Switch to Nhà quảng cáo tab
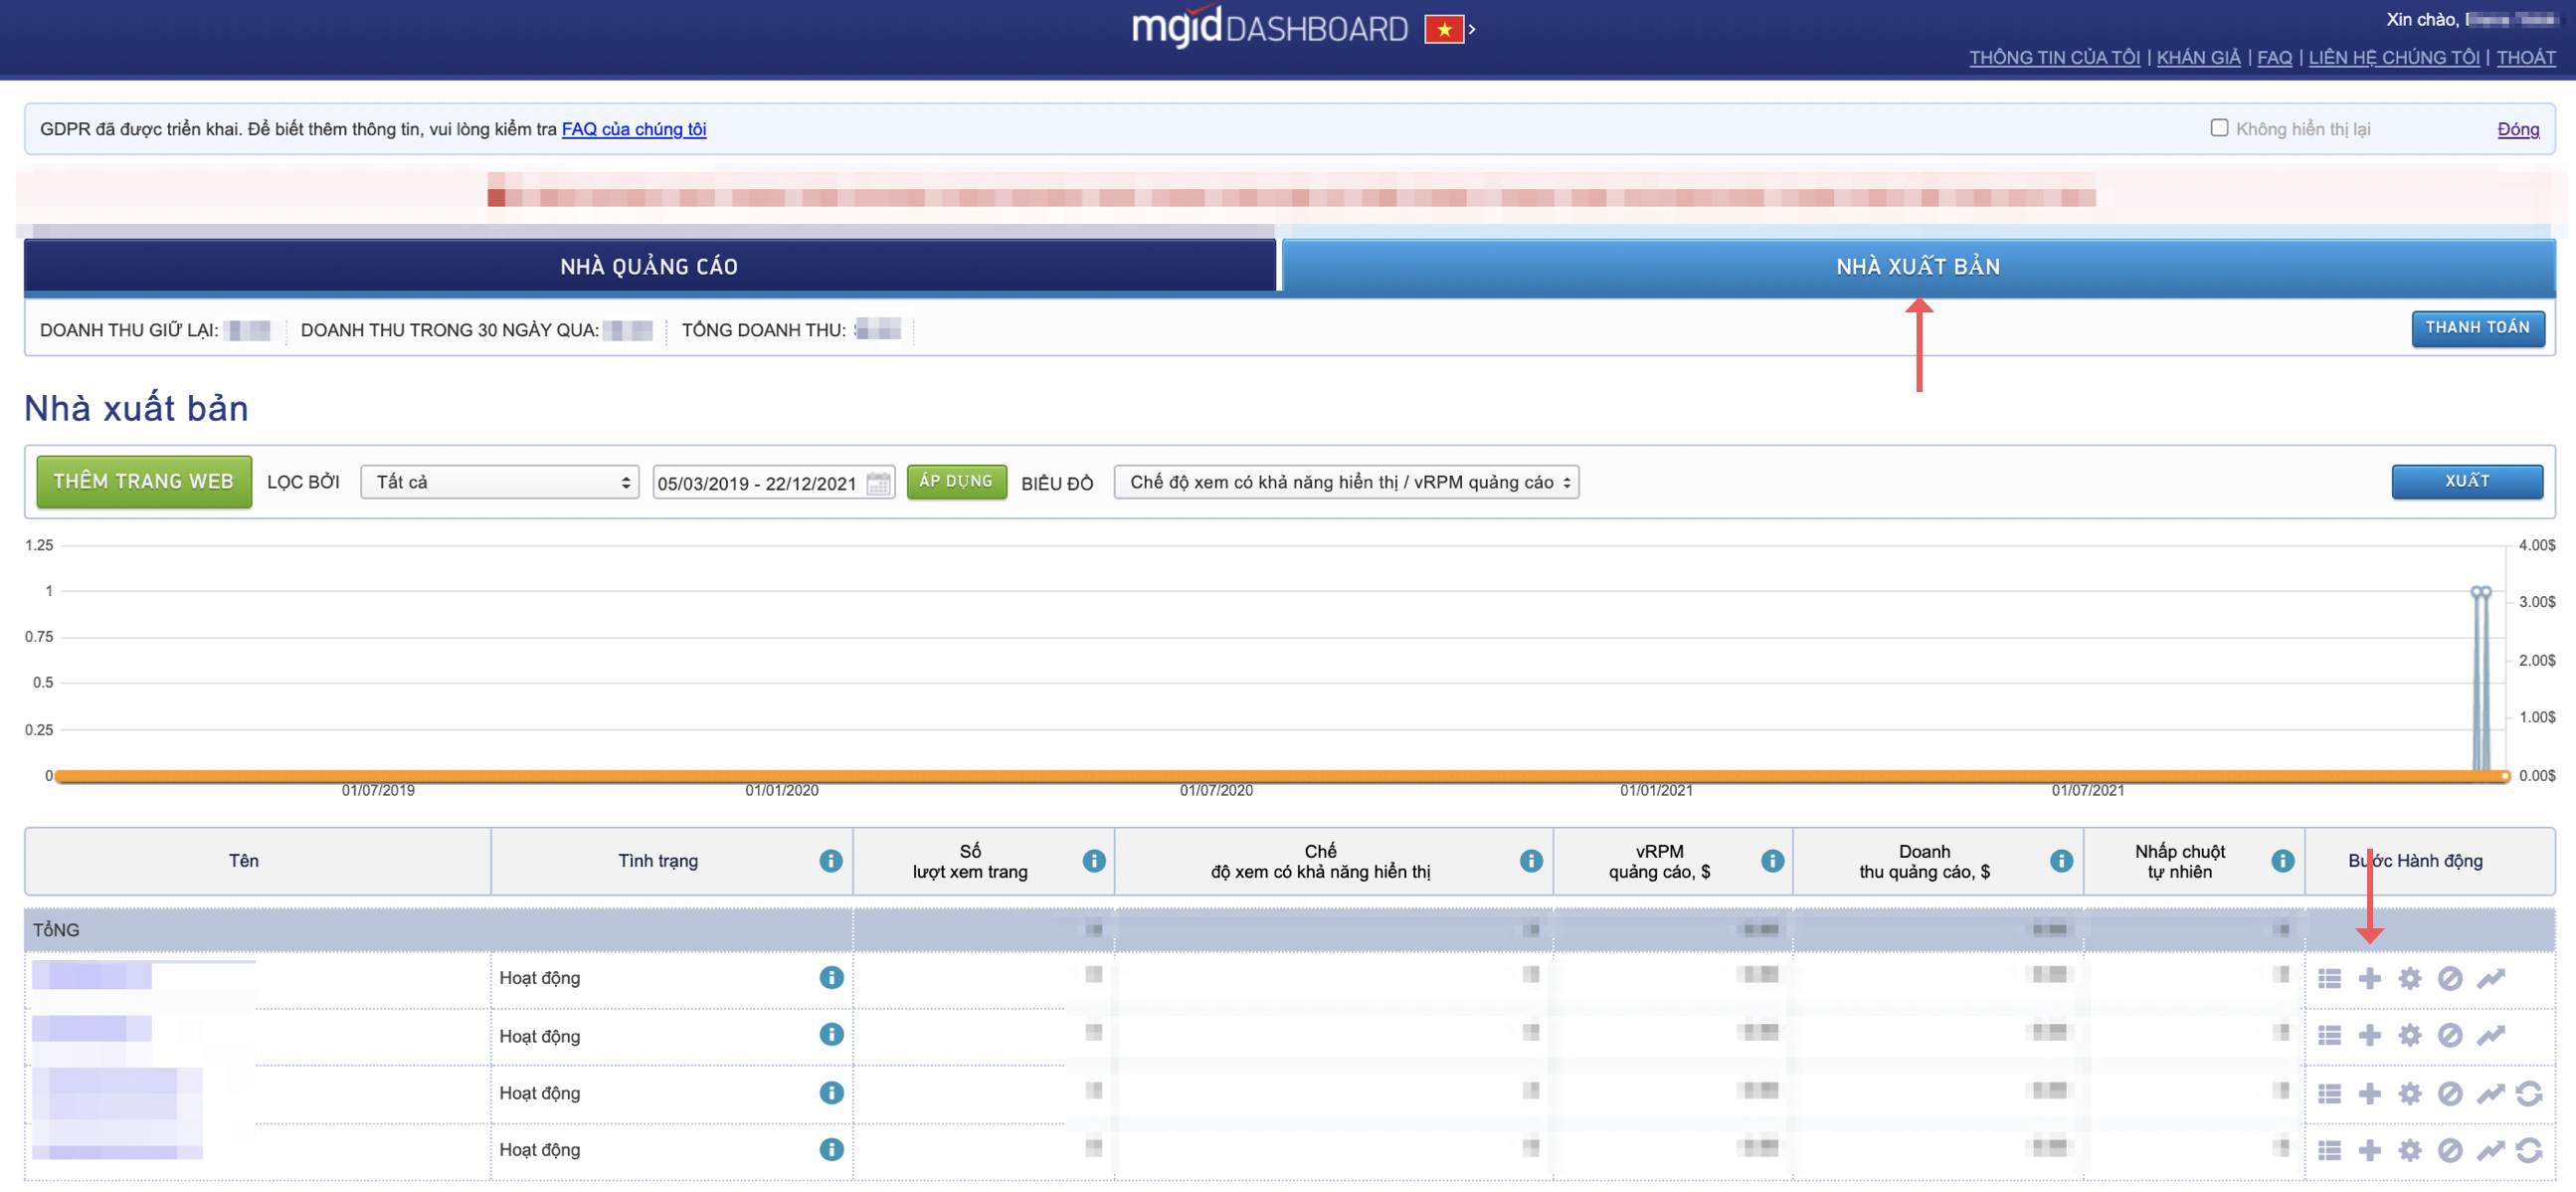 [x=649, y=266]
